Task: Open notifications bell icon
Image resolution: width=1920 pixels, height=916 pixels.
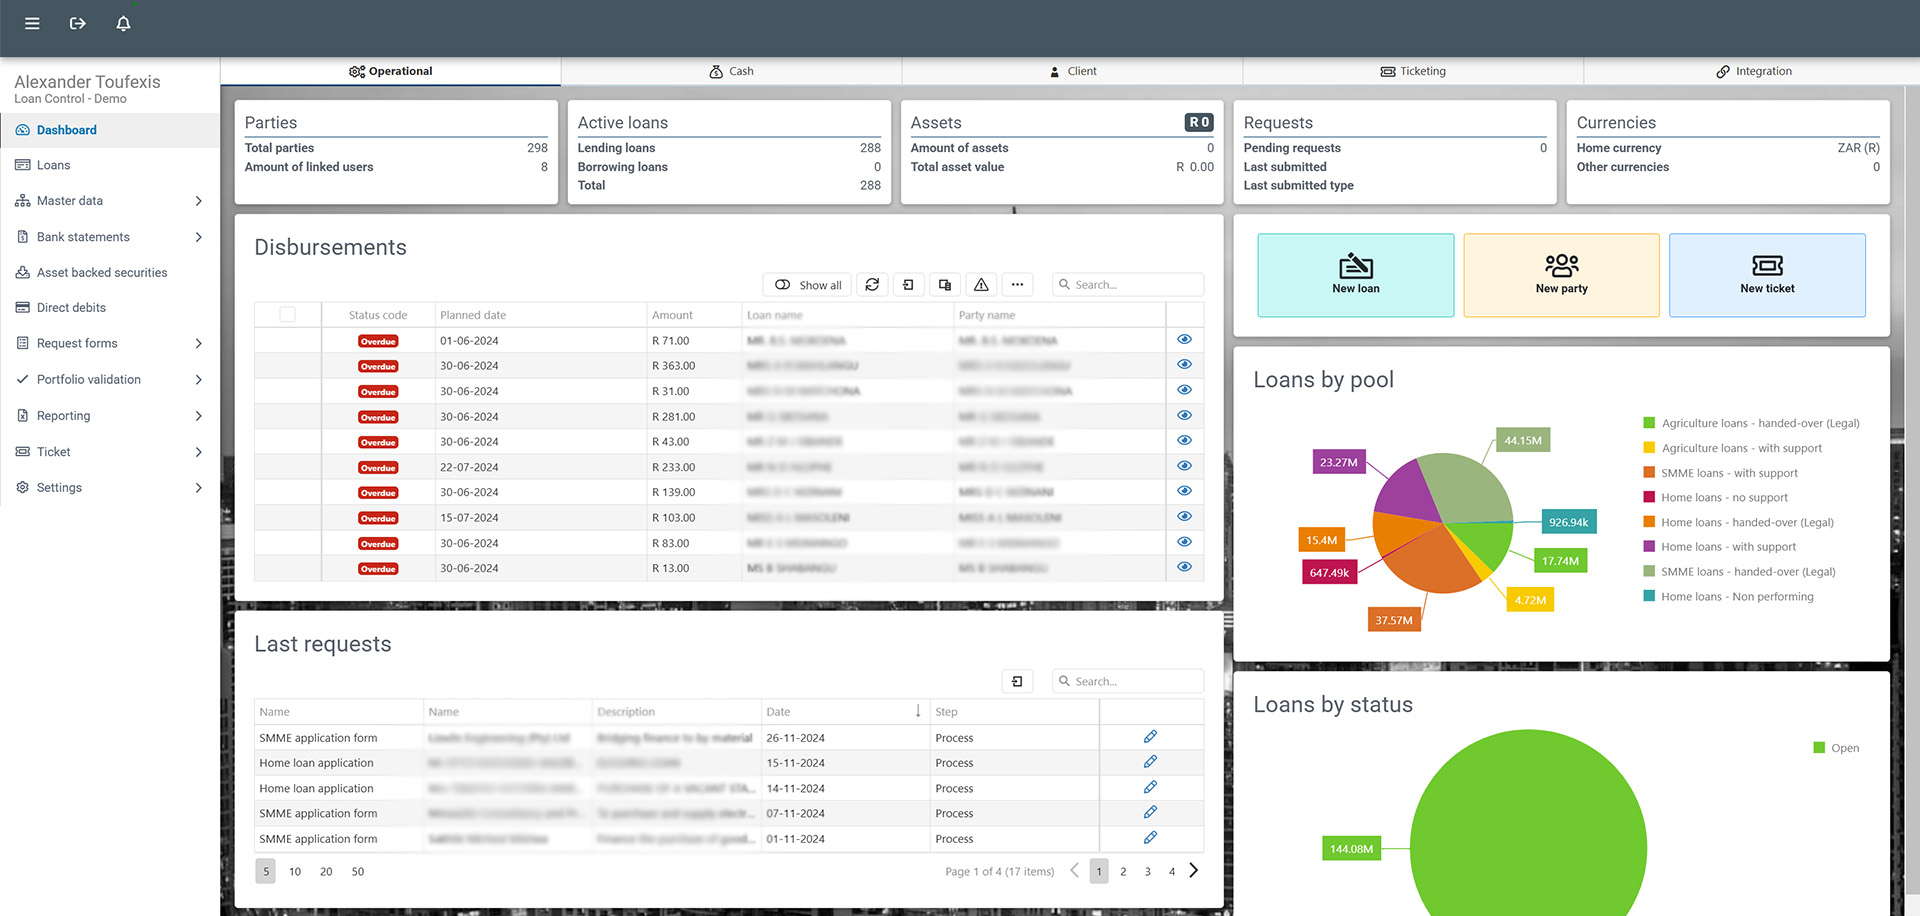Action: pyautogui.click(x=123, y=23)
